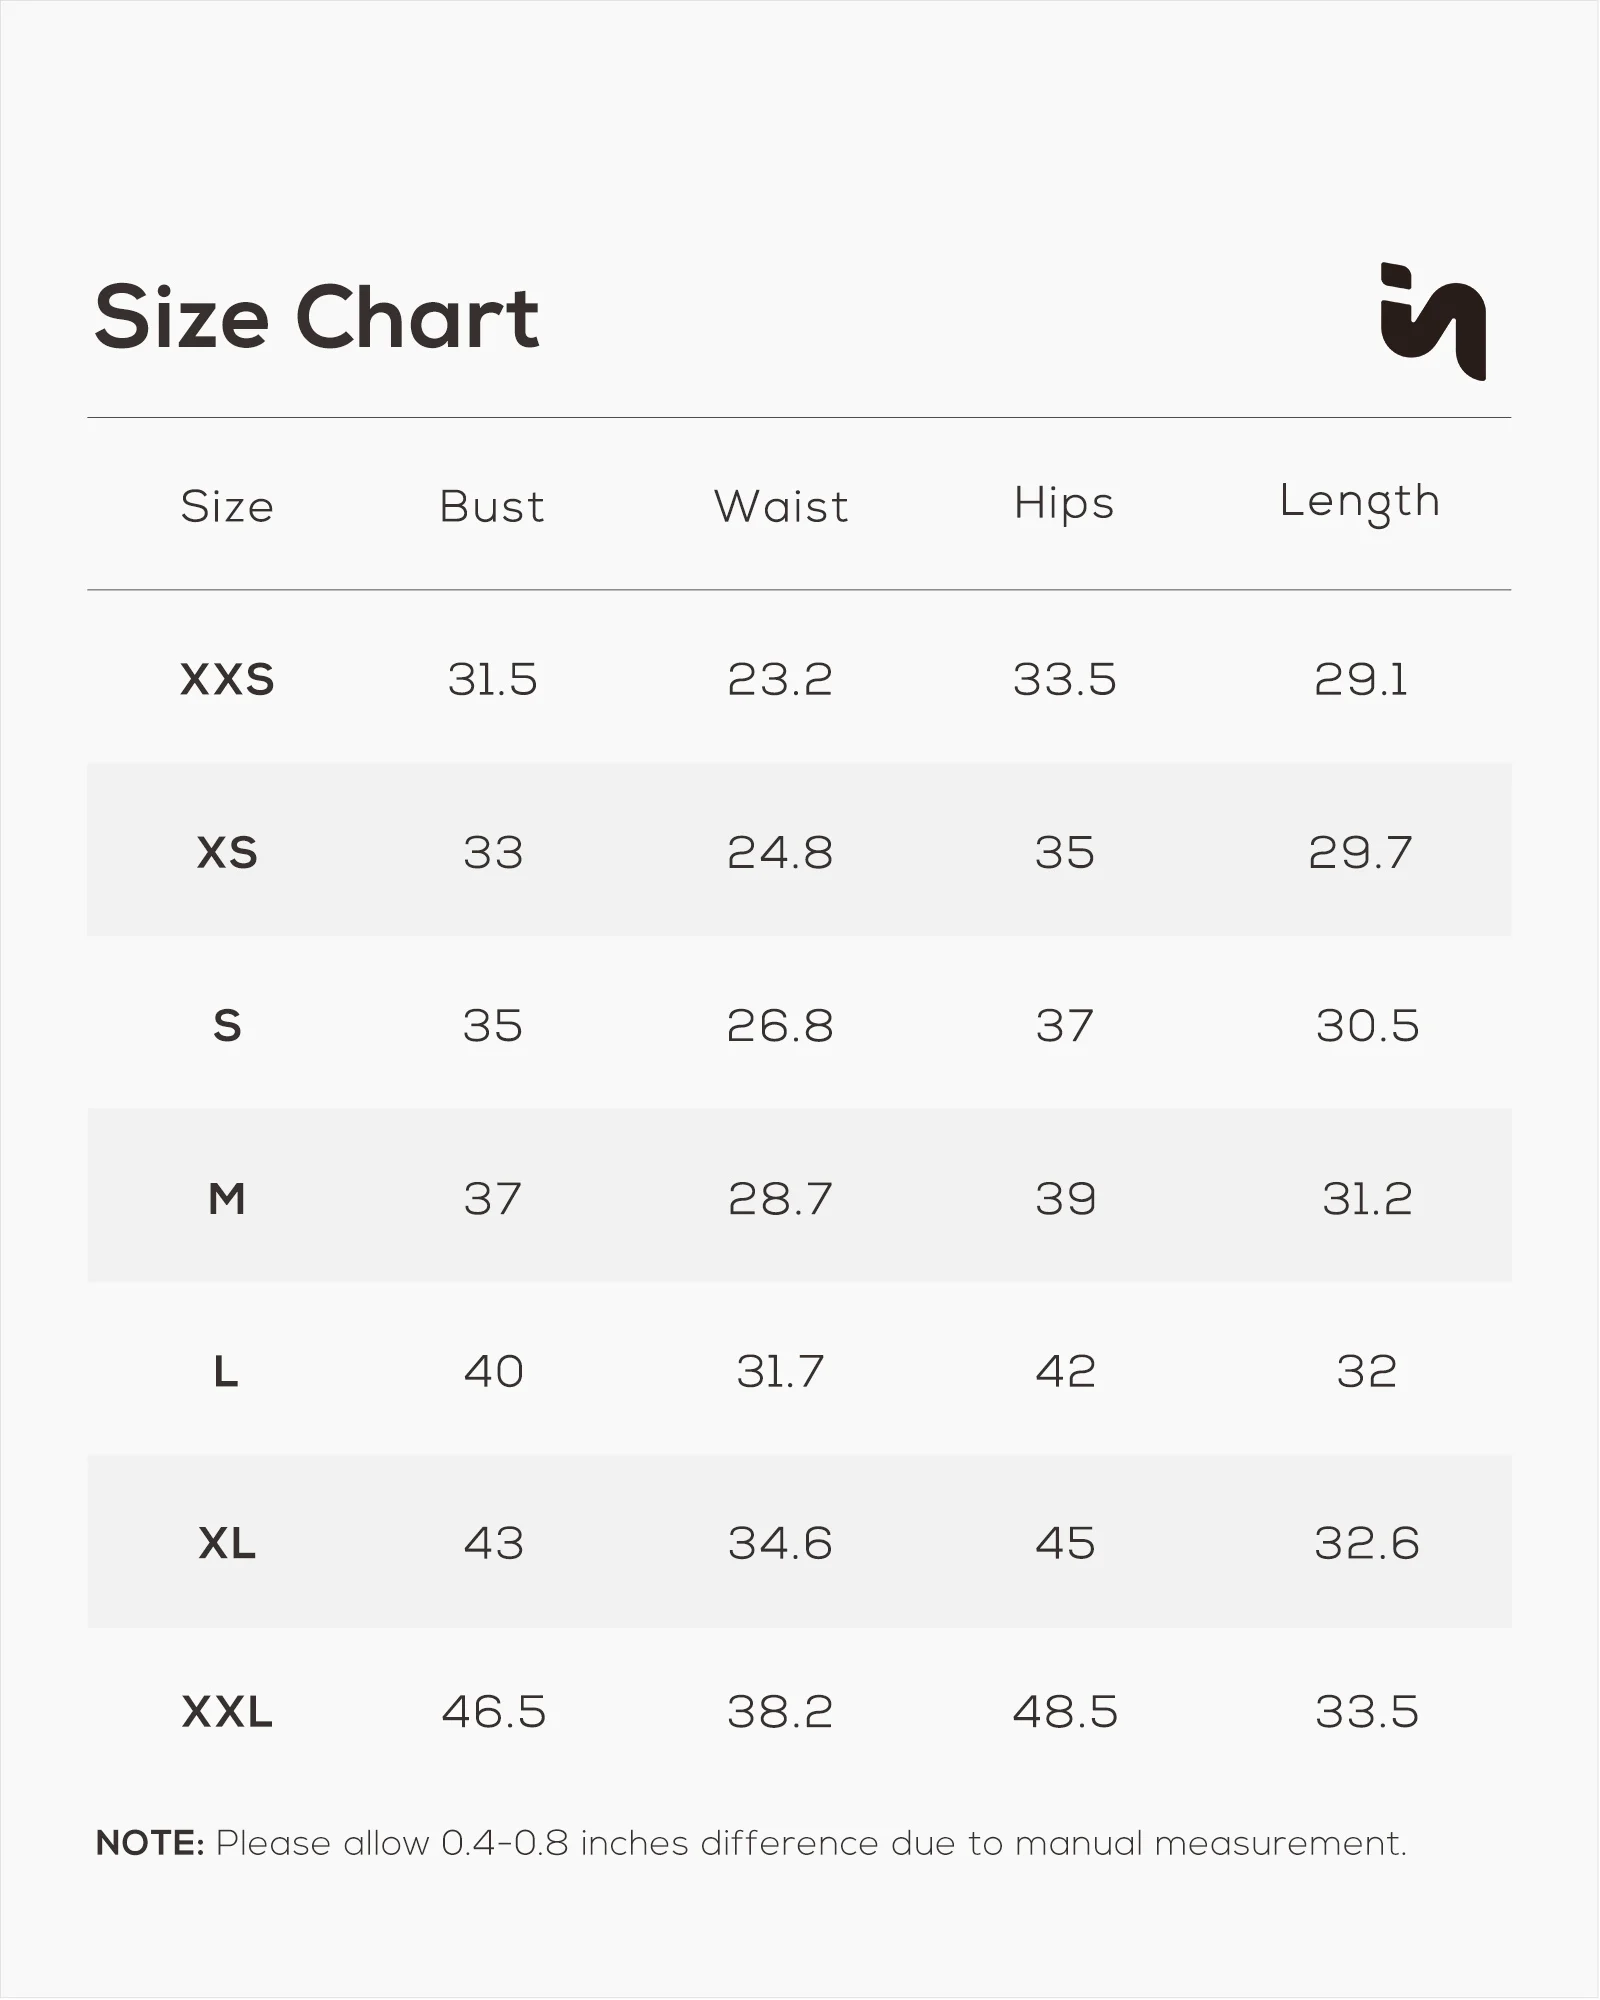Click the Waist column header
This screenshot has height=2000, width=1600.
click(781, 506)
